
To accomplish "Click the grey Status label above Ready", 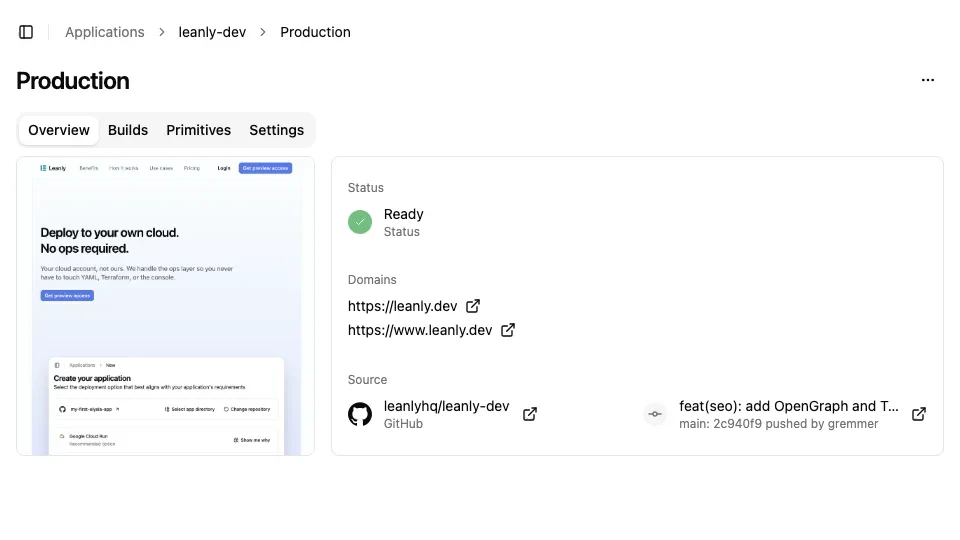I will [366, 188].
